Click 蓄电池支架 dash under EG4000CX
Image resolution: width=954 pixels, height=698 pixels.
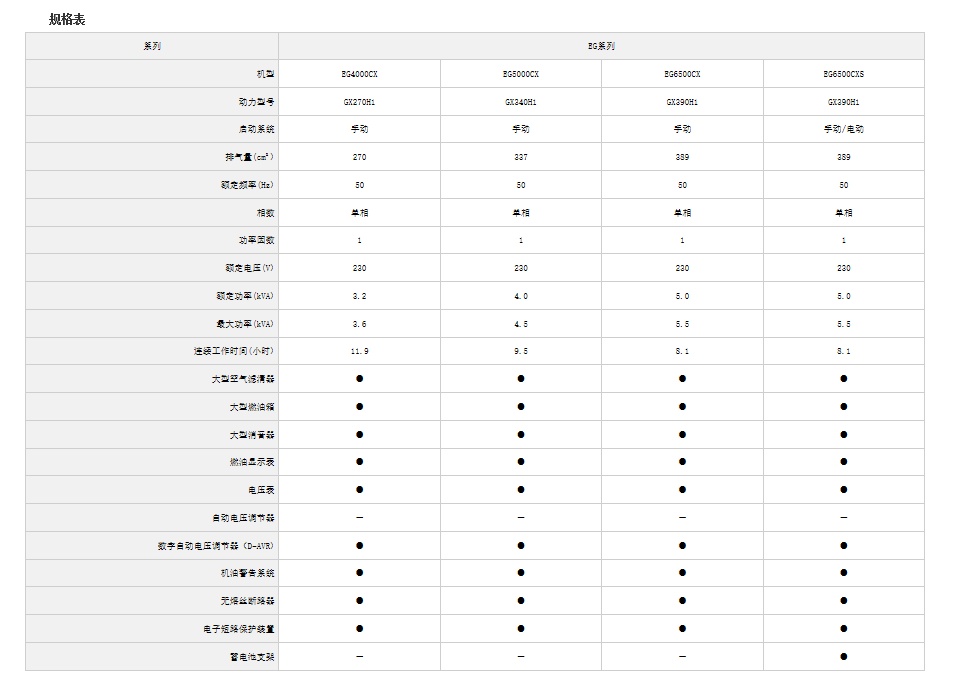360,657
